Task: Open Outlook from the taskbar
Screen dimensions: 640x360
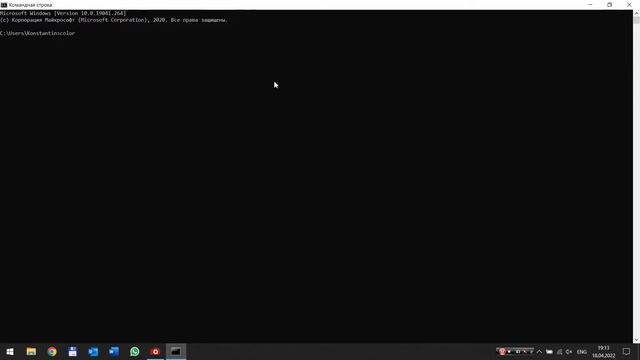Action: click(93, 351)
